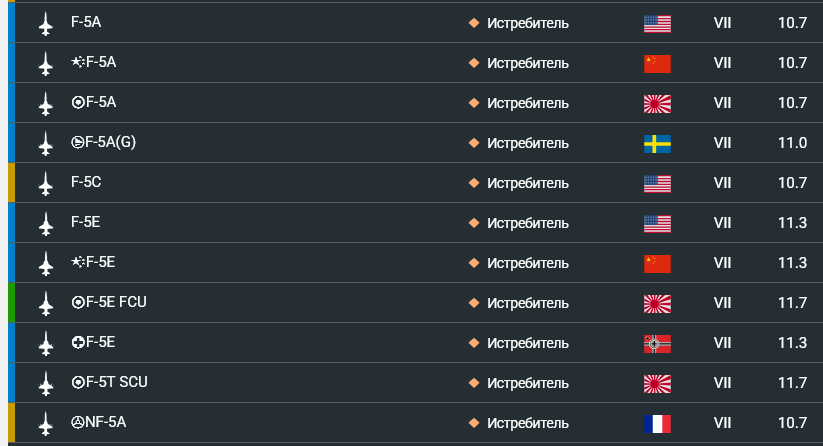823x446 pixels.
Task: Click the jet icon beside Chinese F-5A
Action: [46, 63]
